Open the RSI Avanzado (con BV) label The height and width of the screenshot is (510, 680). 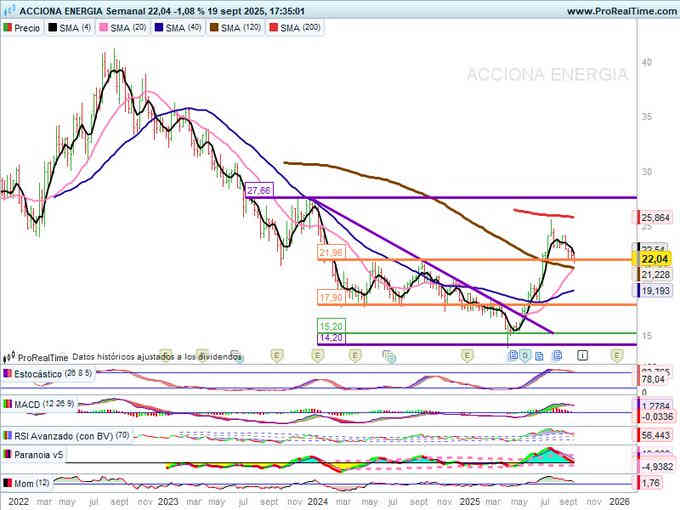[x=72, y=436]
